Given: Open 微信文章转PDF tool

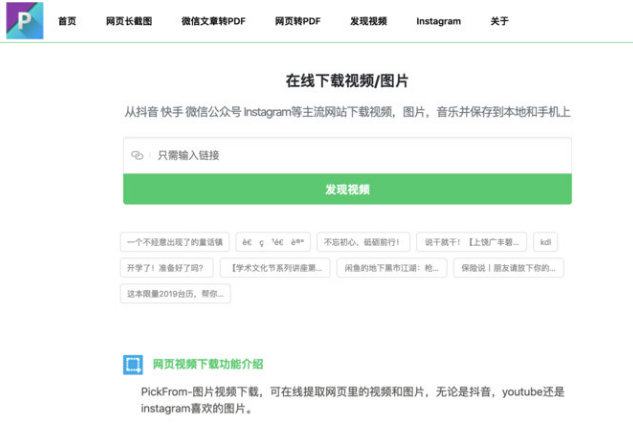Looking at the screenshot, I should tap(213, 21).
